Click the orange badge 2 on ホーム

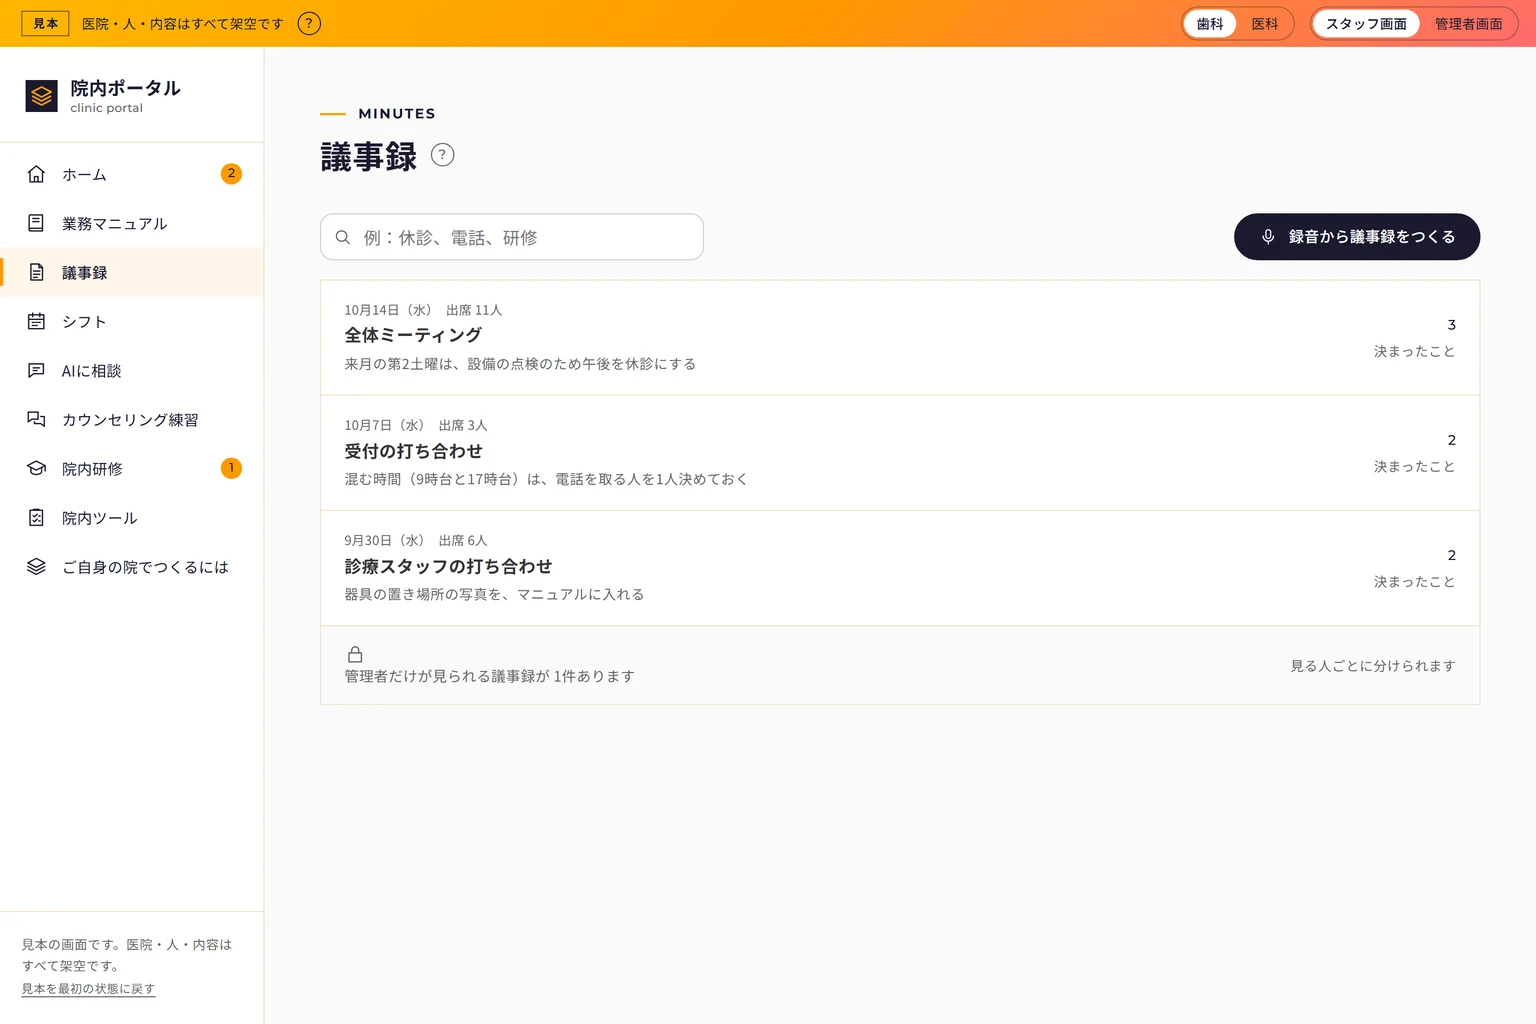pos(231,174)
